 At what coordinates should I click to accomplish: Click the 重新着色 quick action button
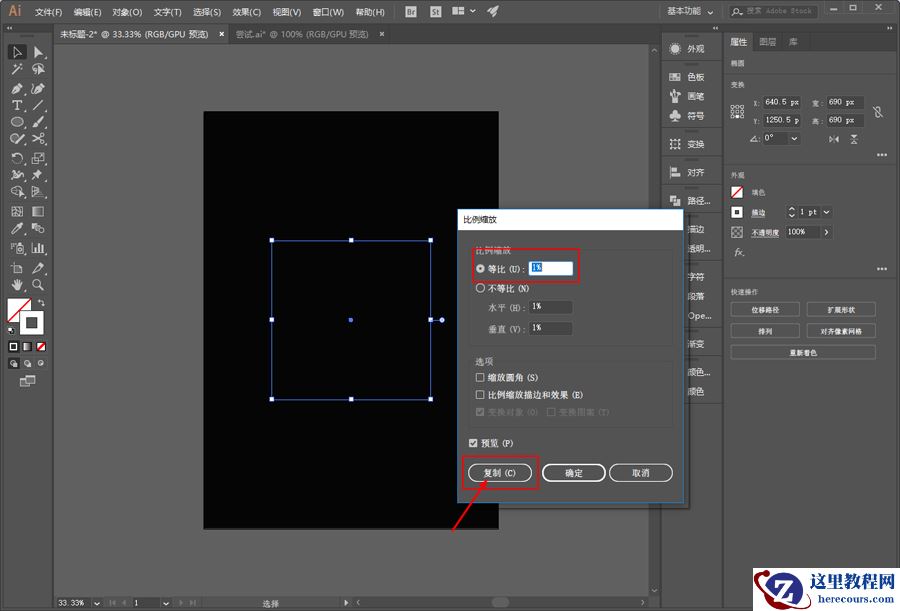[802, 352]
